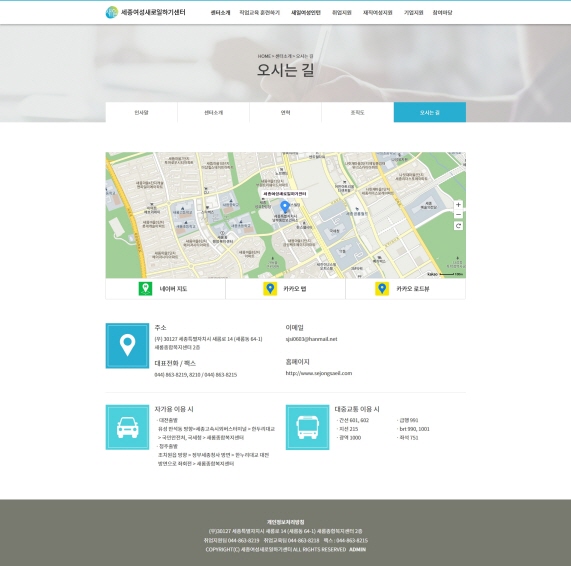Click the homepage URL link under 홈페이지

(x=319, y=373)
